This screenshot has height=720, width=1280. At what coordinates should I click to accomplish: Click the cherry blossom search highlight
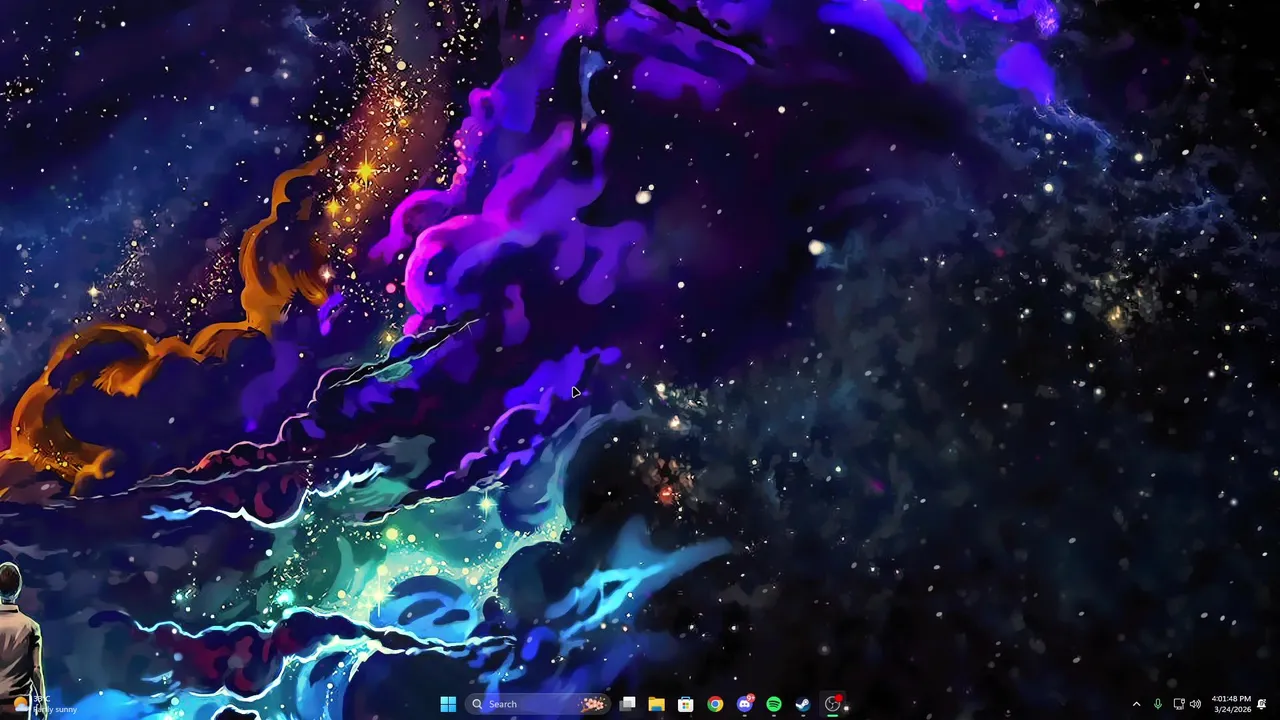(593, 704)
